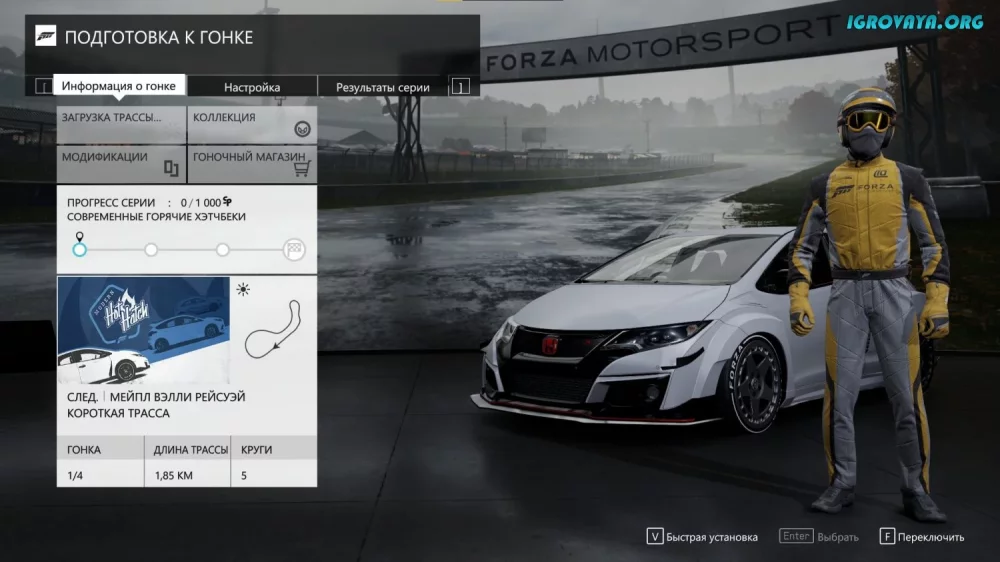This screenshot has height=562, width=1000.
Task: Open the Информация о гонке tab
Action: click(118, 87)
